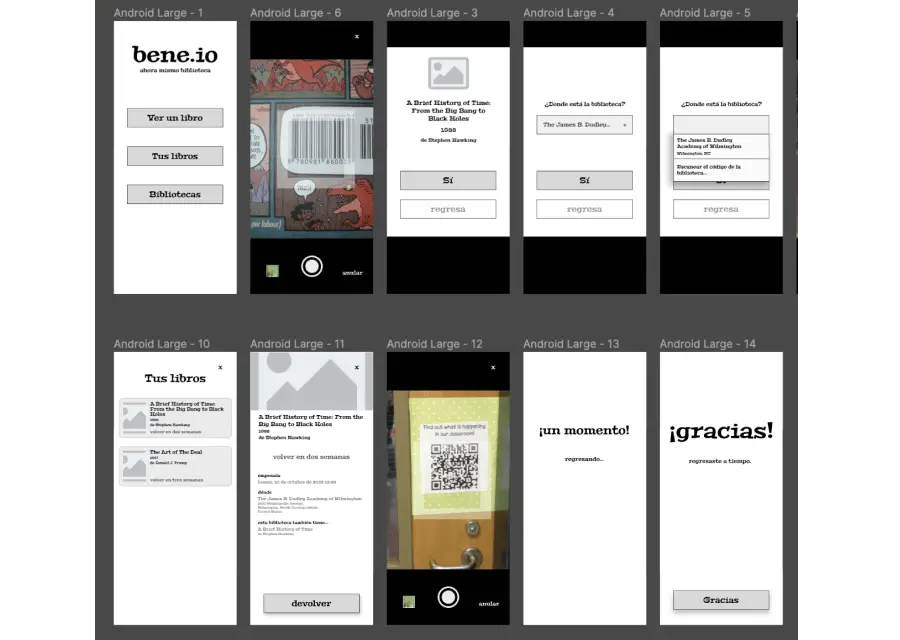Screen dimensions: 900x640
Task: Click the 'Tus libros' button on home screen
Action: tap(175, 156)
